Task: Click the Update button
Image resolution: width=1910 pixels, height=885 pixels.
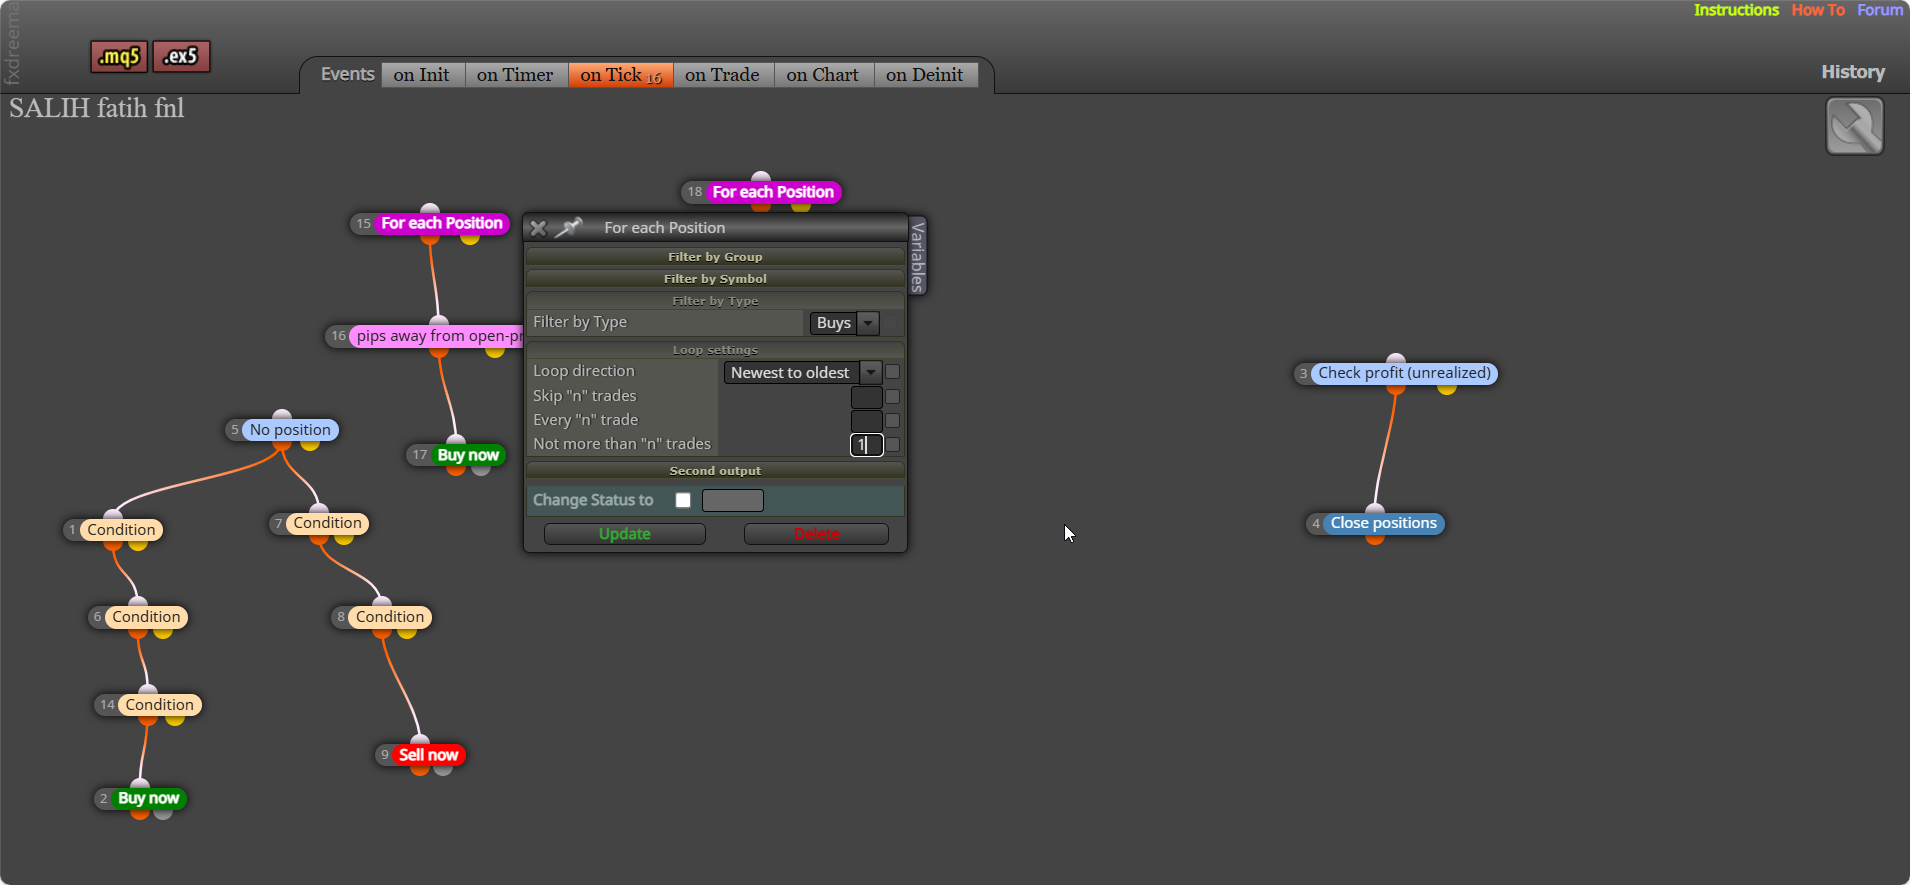Action: point(625,534)
